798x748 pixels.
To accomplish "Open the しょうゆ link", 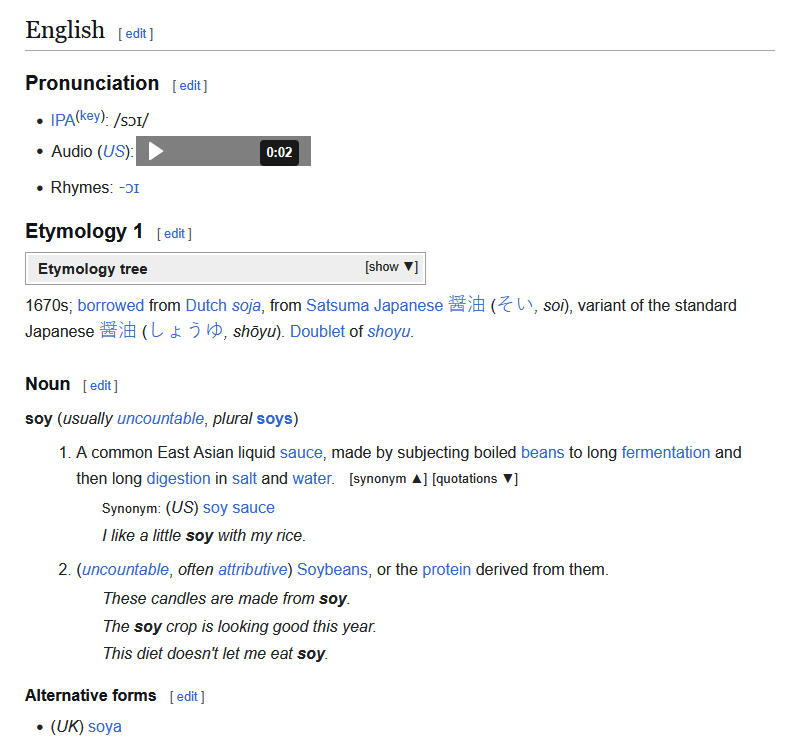I will (186, 331).
